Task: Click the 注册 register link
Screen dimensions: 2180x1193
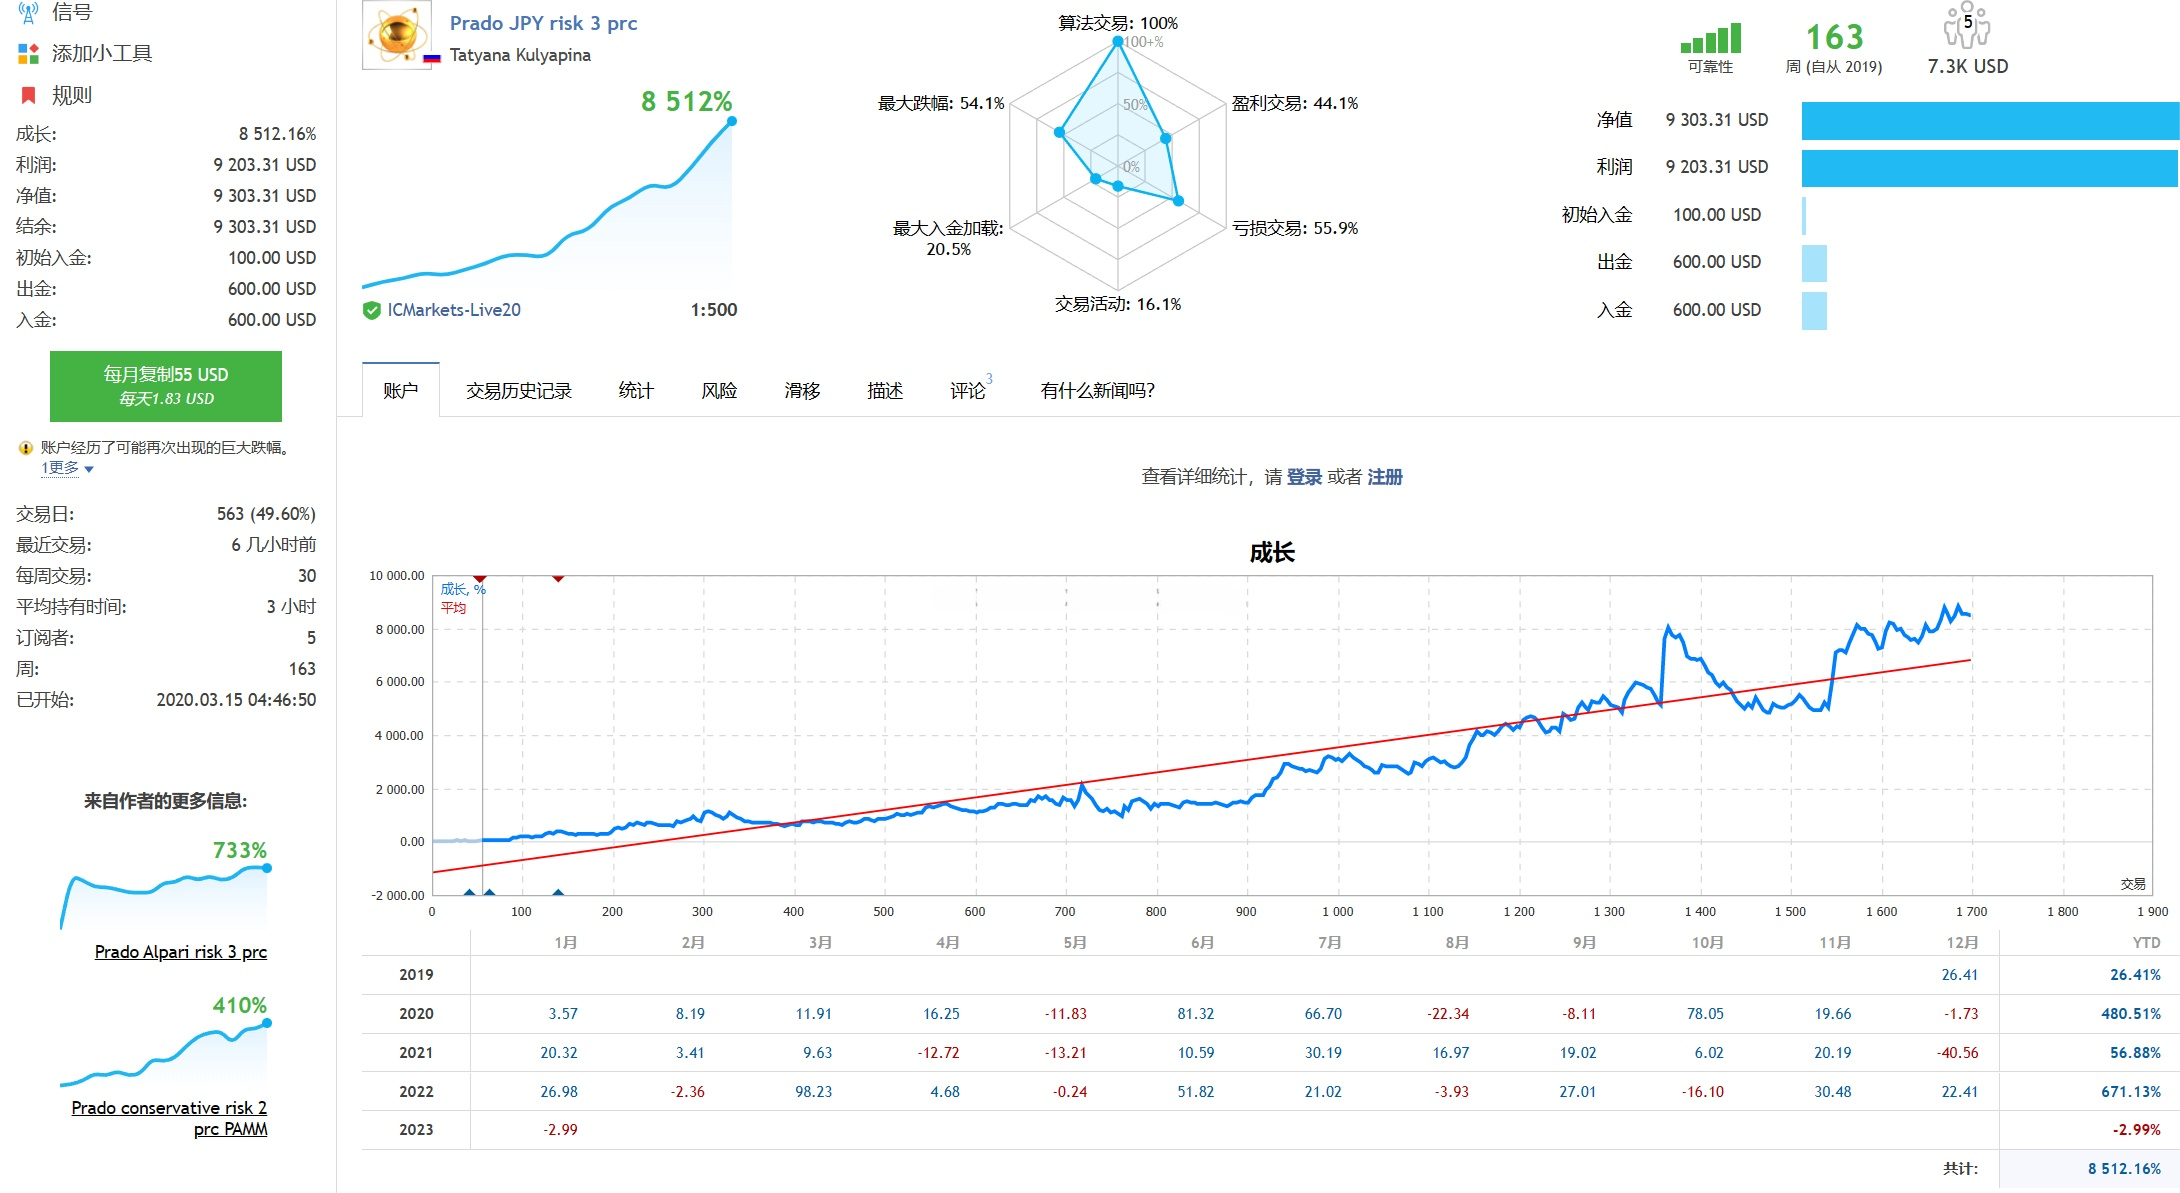Action: pos(1384,477)
